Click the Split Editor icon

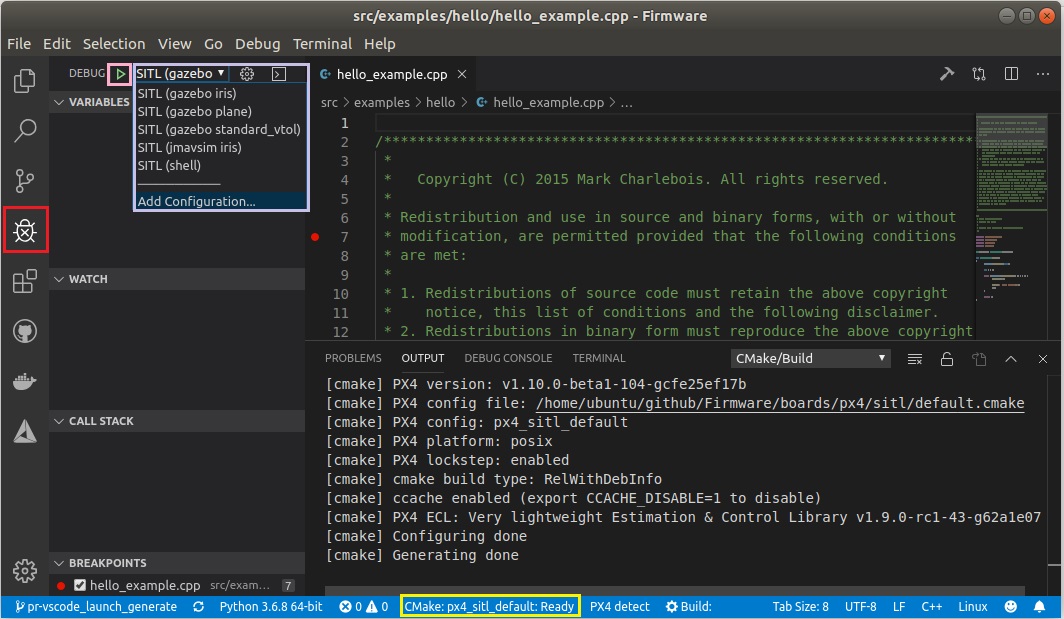[1011, 73]
